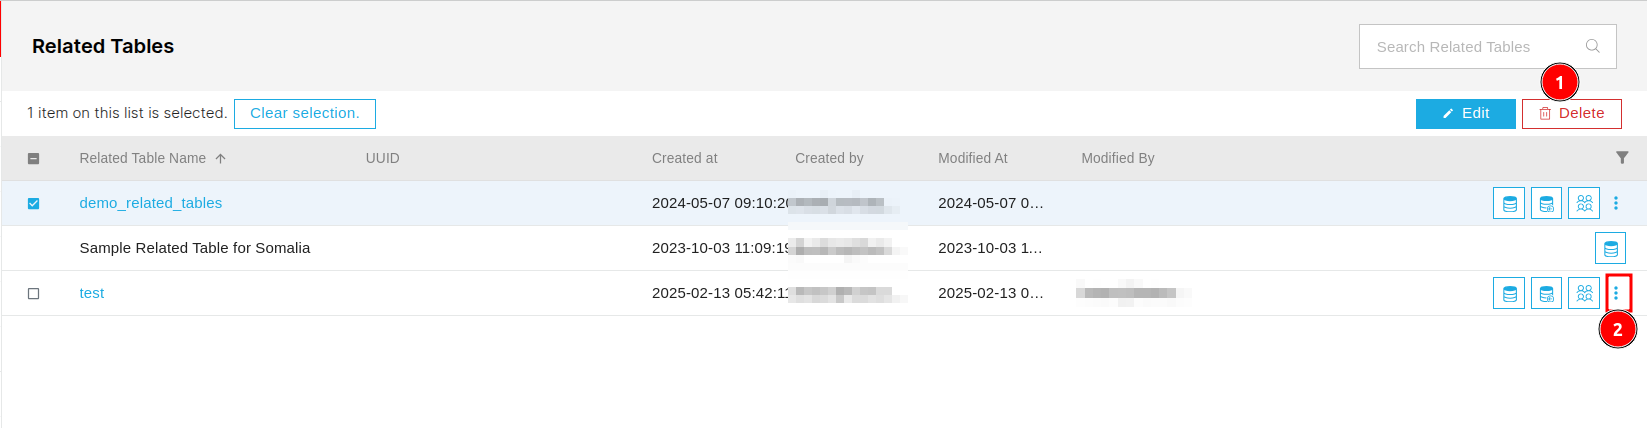This screenshot has height=428, width=1647.
Task: Open users group icon for demo_related_tables
Action: point(1584,203)
